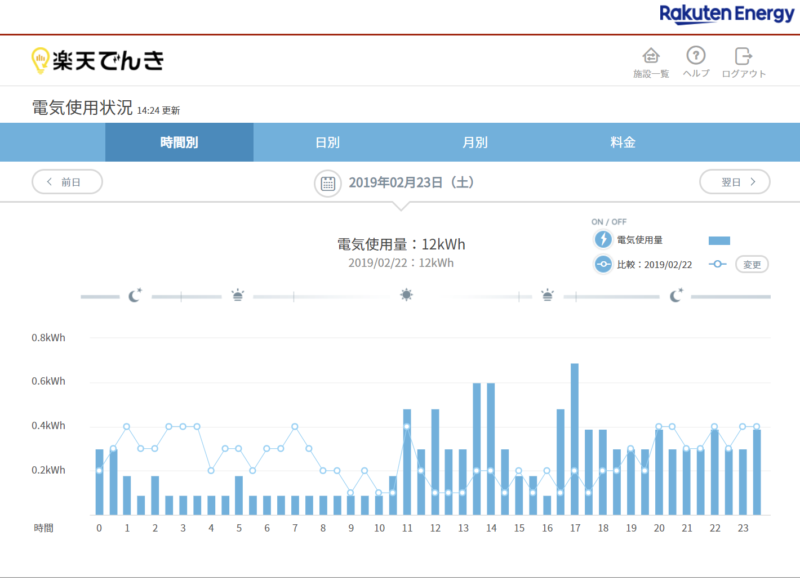Open the 料金 charges tab
Image resolution: width=800 pixels, height=580 pixels.
(623, 142)
